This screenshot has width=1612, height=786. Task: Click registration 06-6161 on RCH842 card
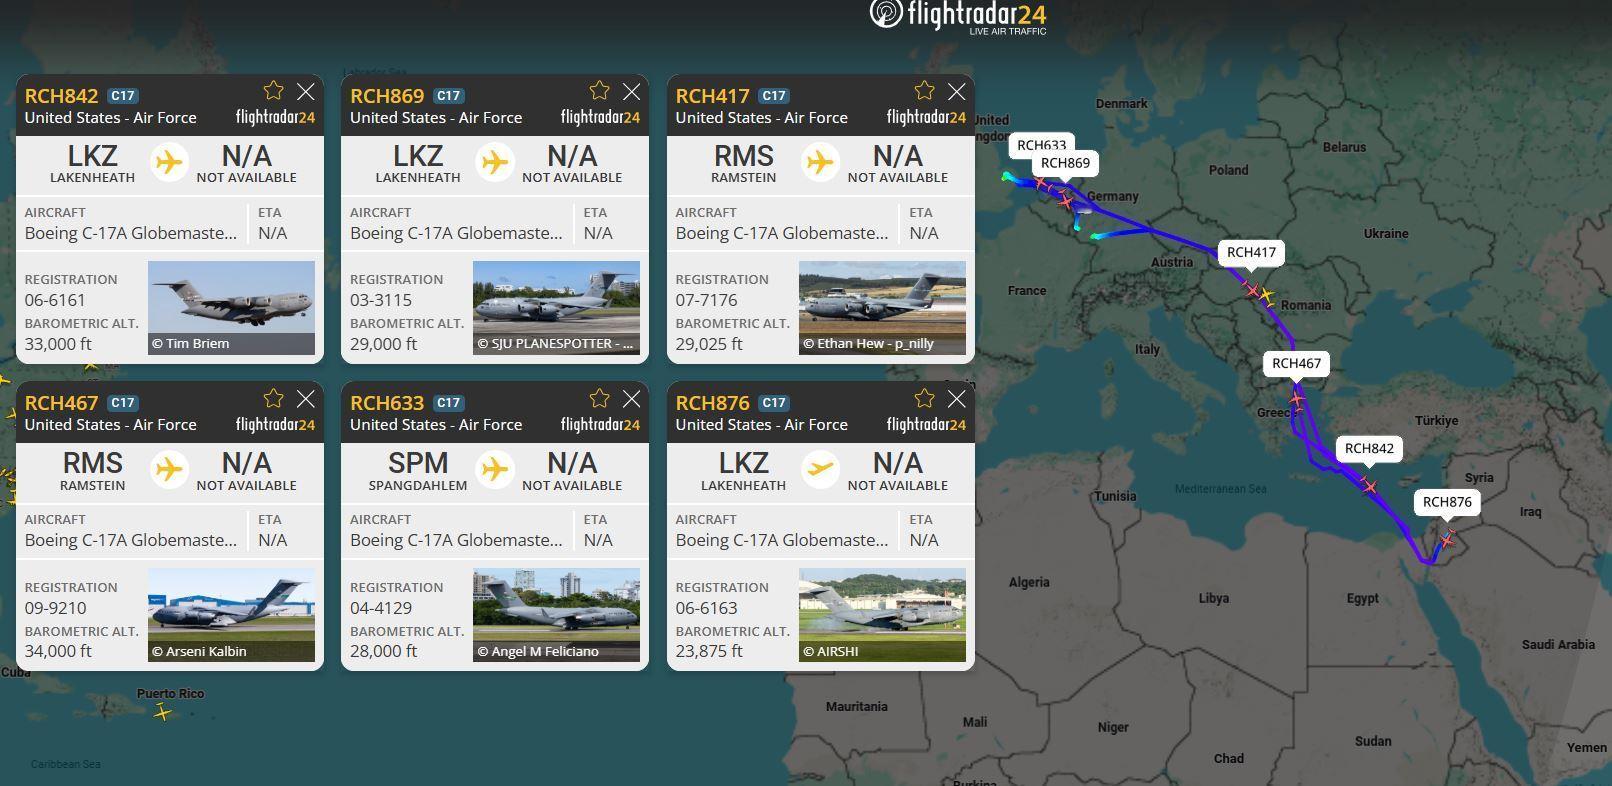click(x=55, y=300)
